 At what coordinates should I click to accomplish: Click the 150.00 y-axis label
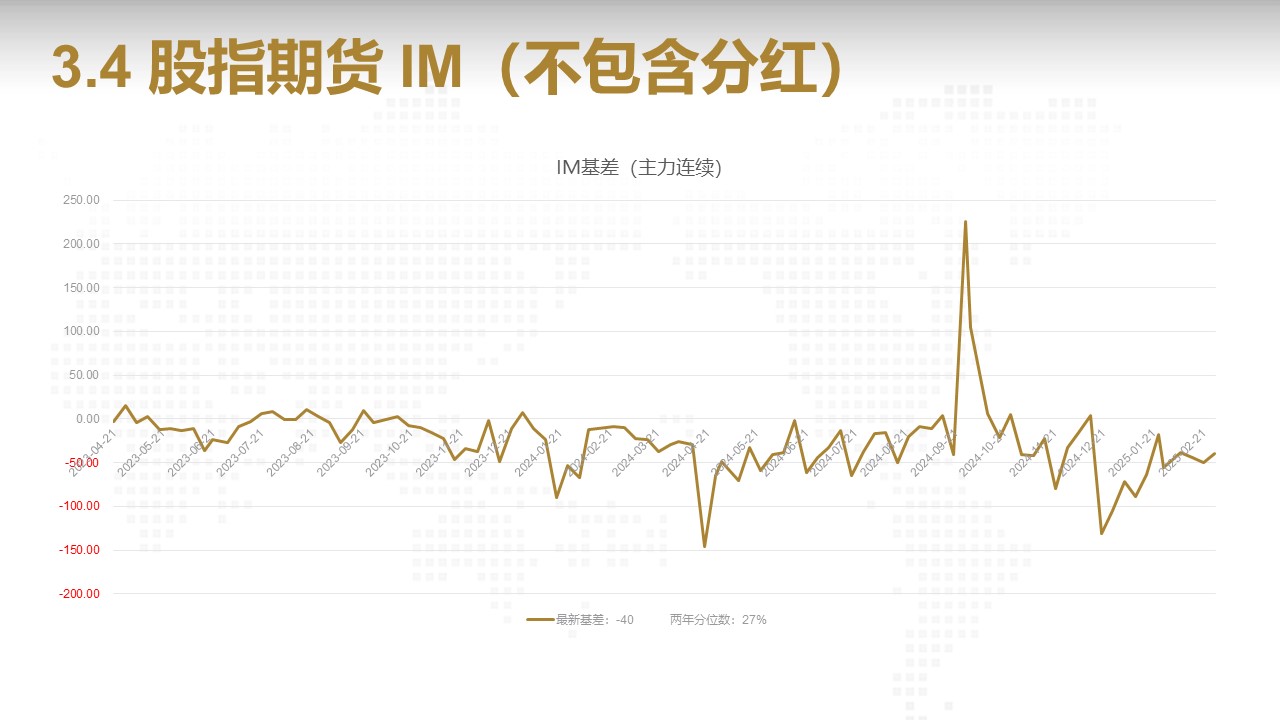[80, 288]
